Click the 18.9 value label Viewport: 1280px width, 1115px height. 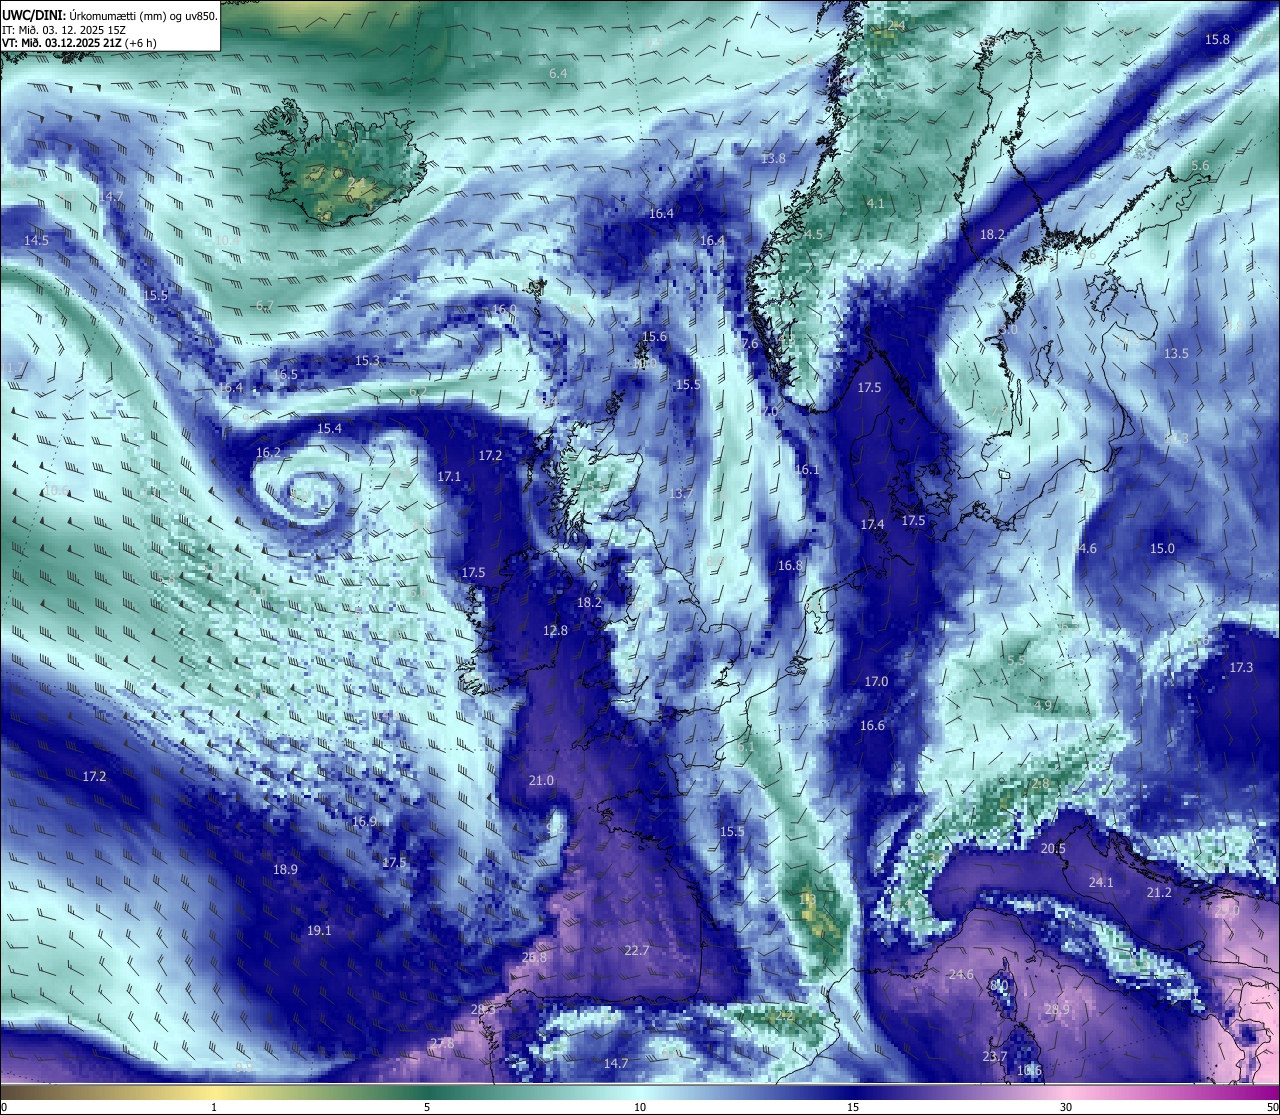285,870
